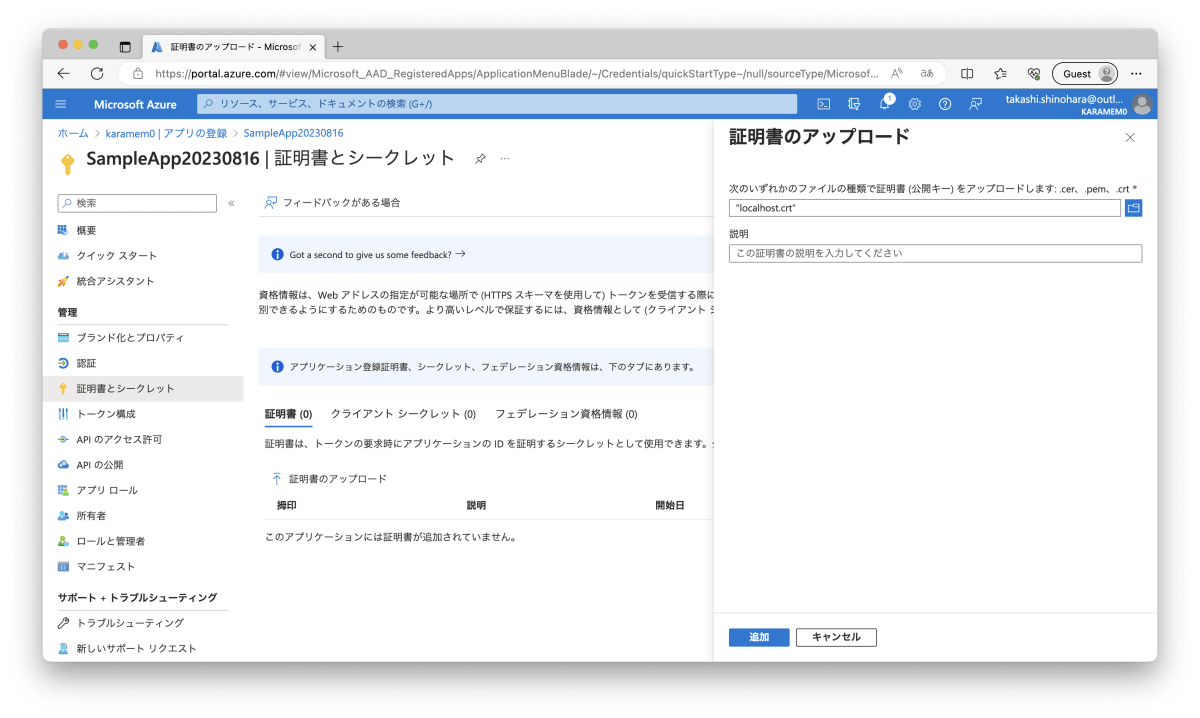Click the Guest profile button
The image size is (1200, 718).
1085,74
